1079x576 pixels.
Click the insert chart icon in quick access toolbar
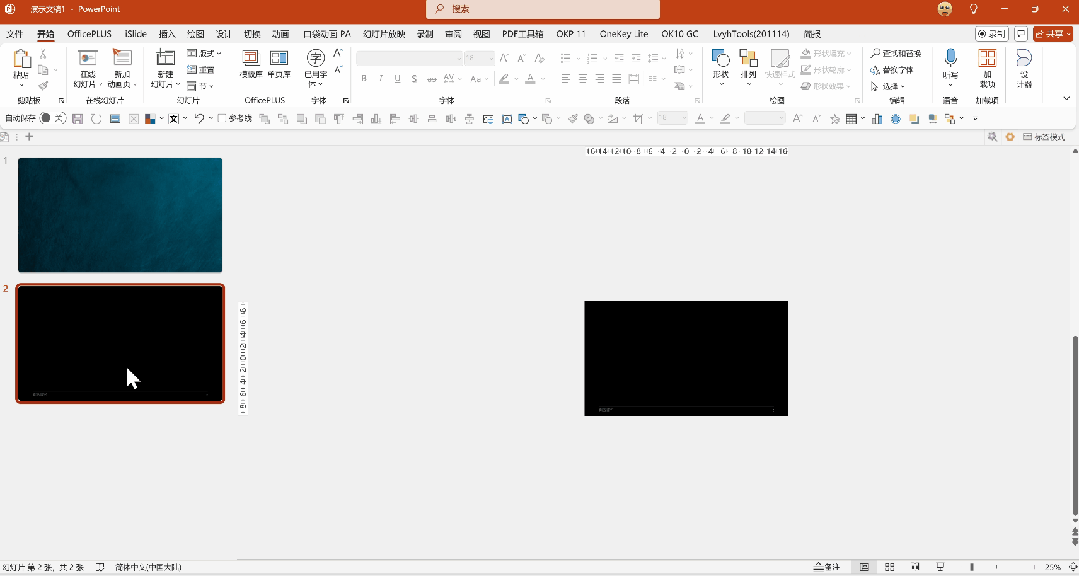[877, 119]
